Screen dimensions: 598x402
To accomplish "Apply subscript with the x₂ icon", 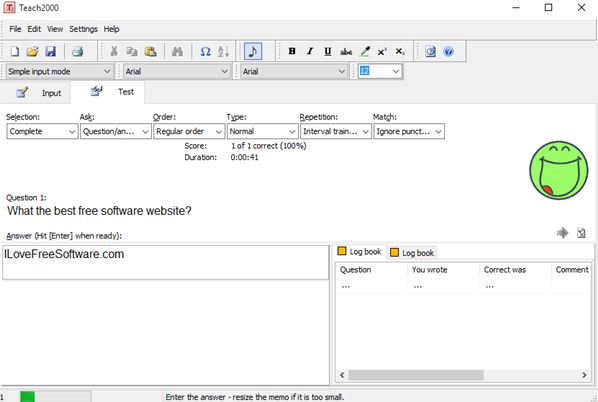I will pyautogui.click(x=400, y=51).
